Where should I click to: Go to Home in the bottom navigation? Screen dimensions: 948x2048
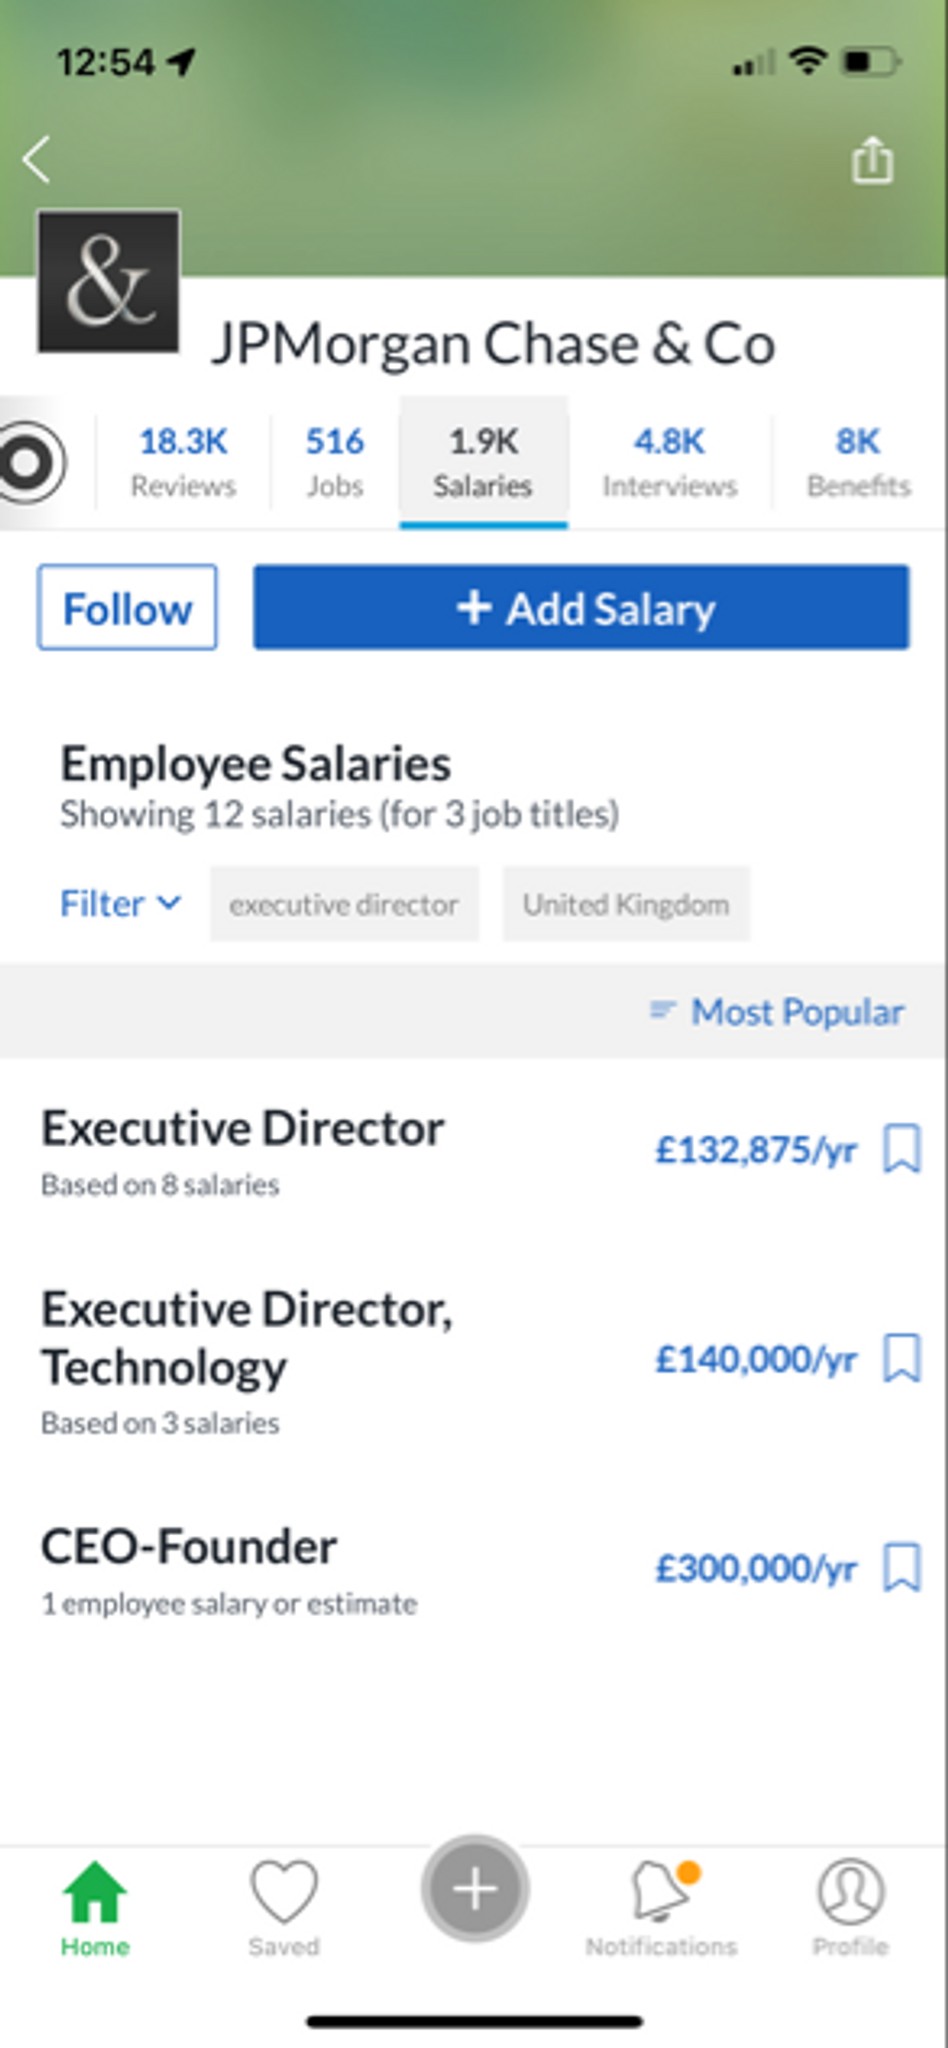(x=93, y=1900)
